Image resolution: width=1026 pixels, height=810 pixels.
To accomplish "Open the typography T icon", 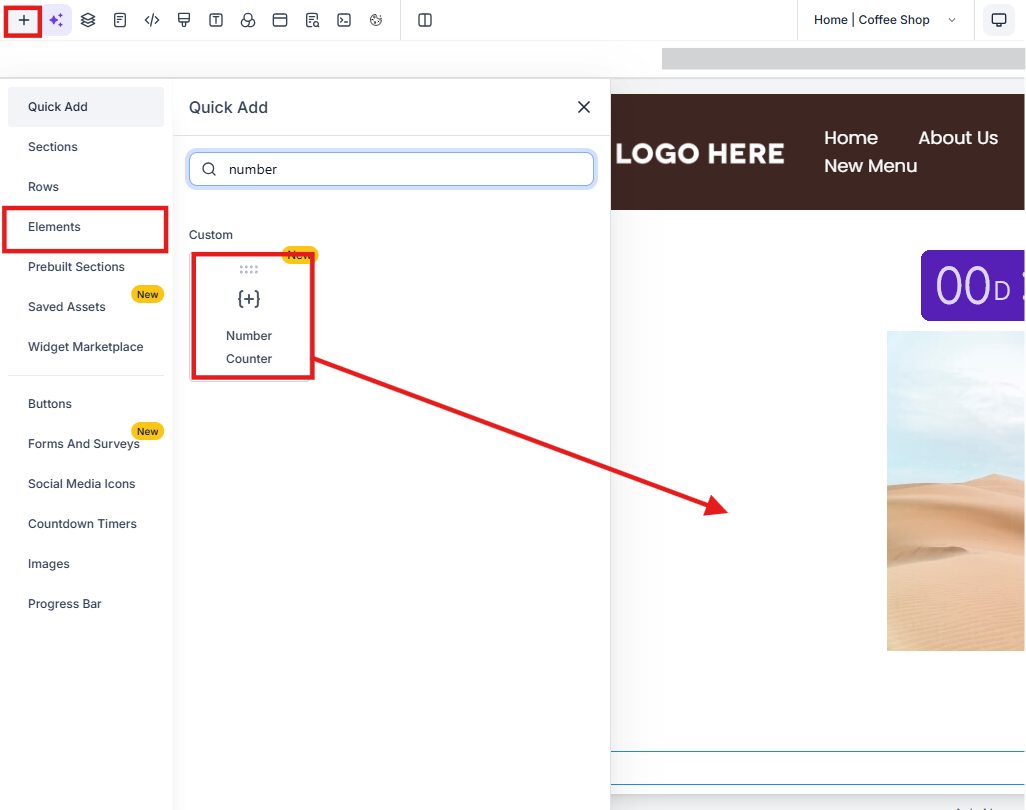I will pyautogui.click(x=216, y=20).
